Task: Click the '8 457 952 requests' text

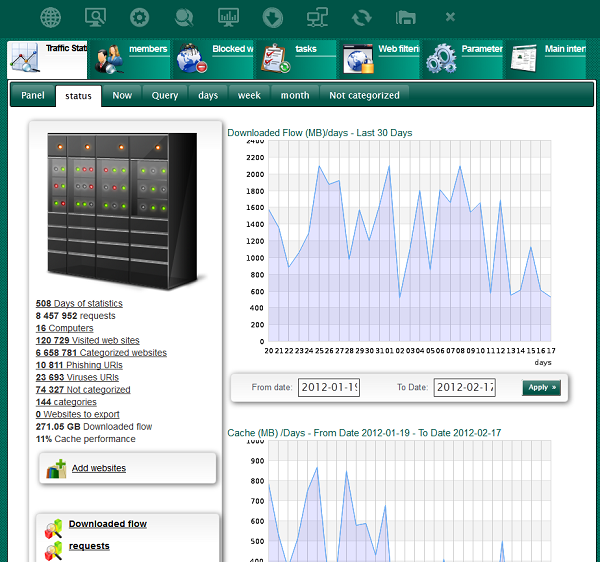Action: tap(75, 316)
